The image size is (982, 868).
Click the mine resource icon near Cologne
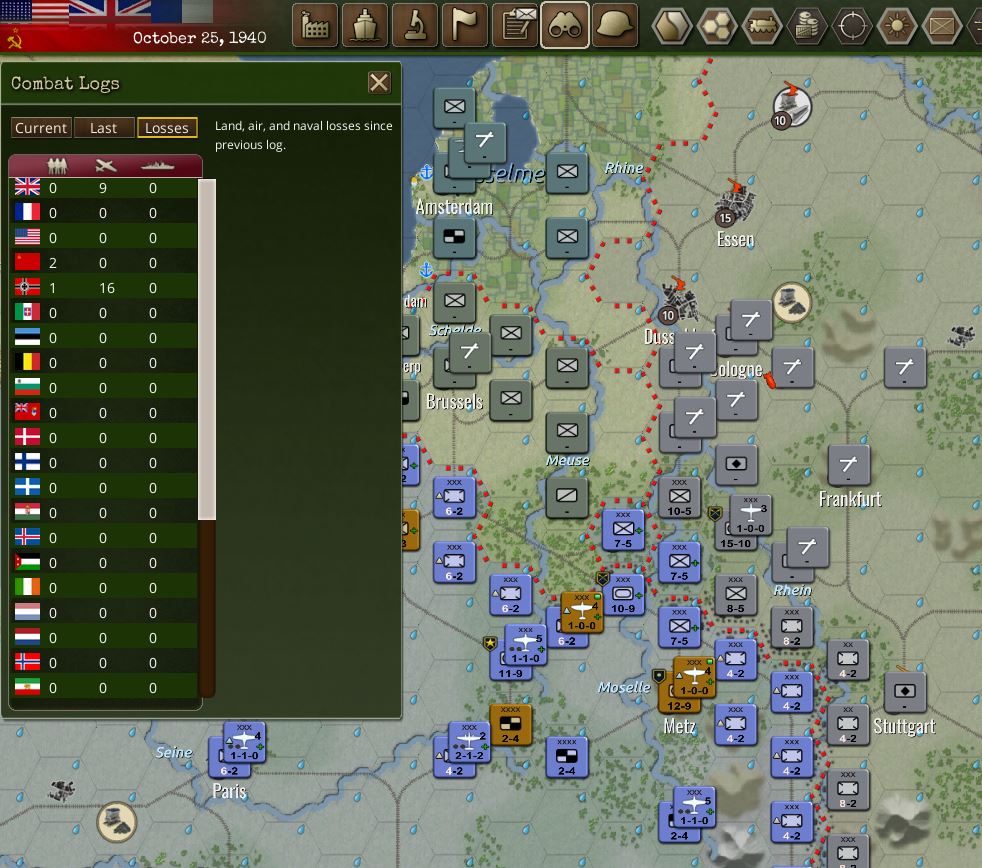coord(792,302)
